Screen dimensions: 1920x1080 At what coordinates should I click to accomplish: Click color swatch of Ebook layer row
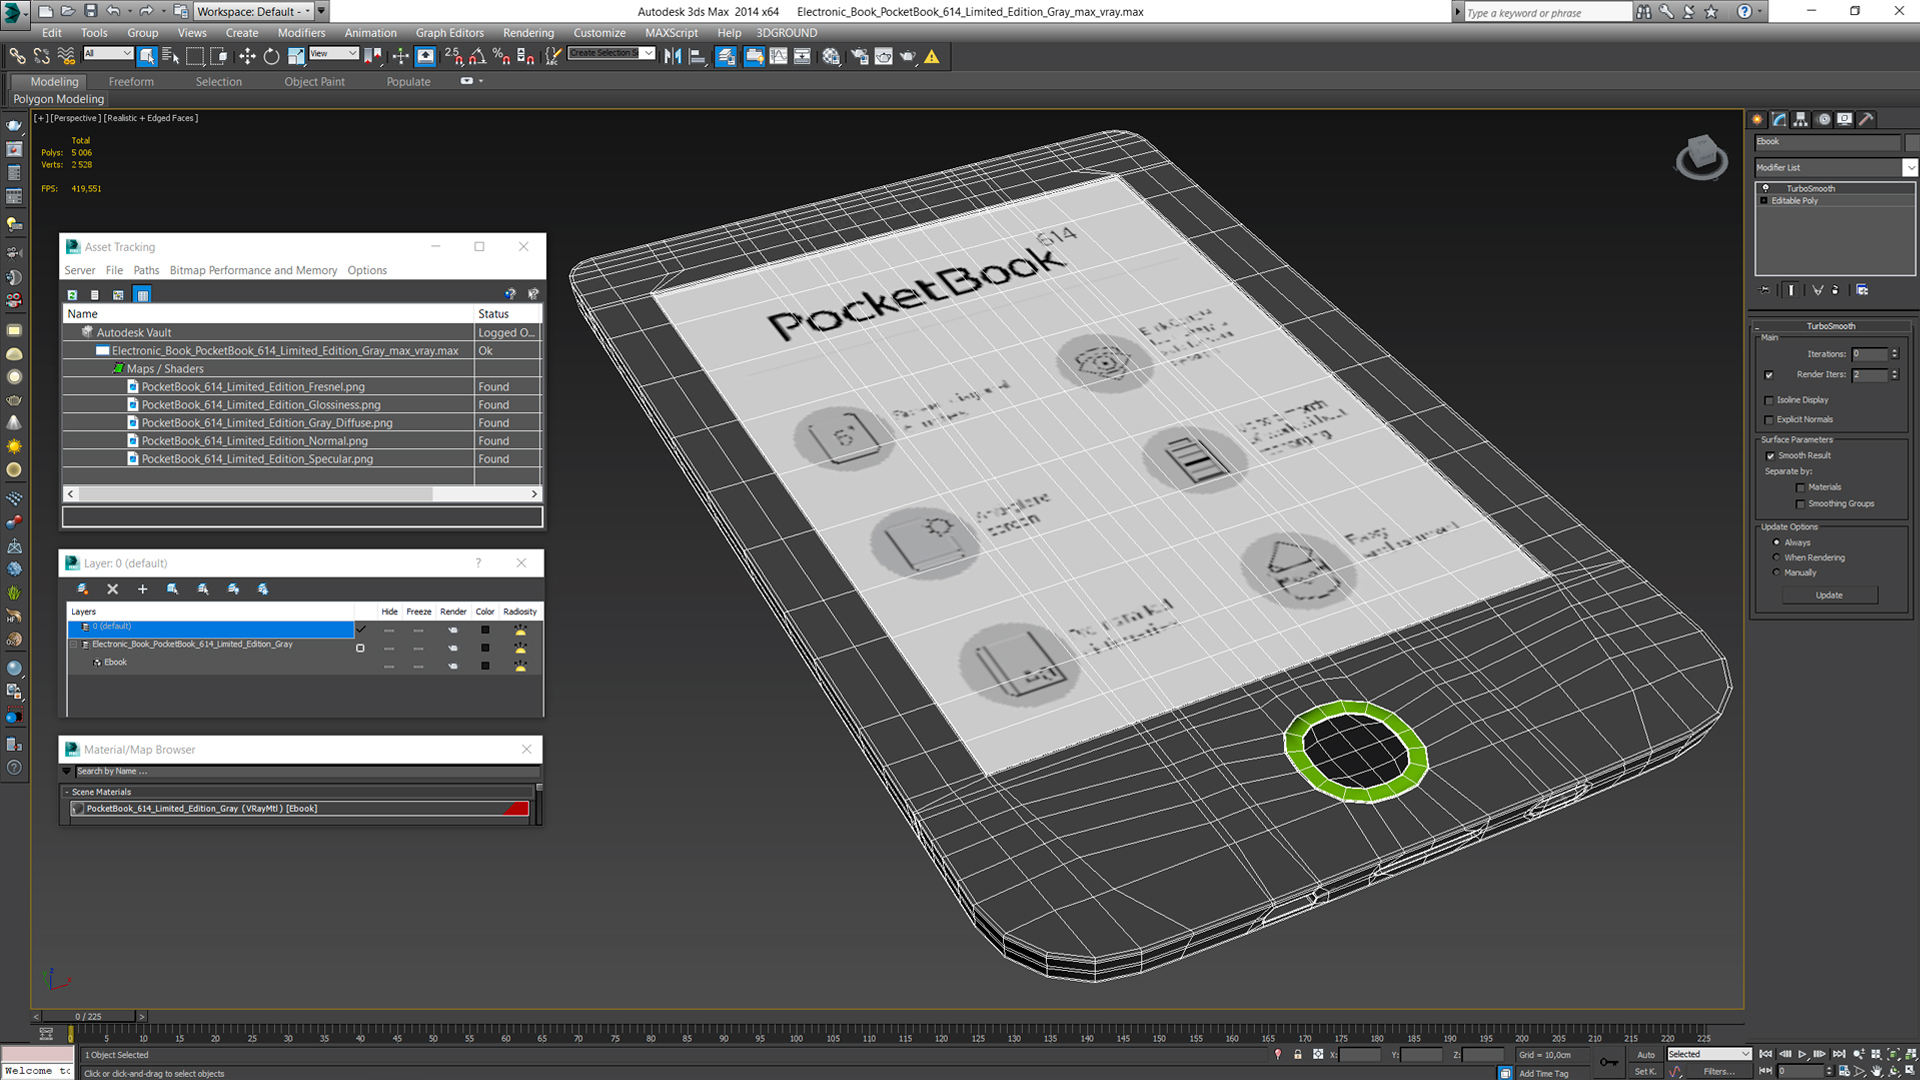click(485, 666)
